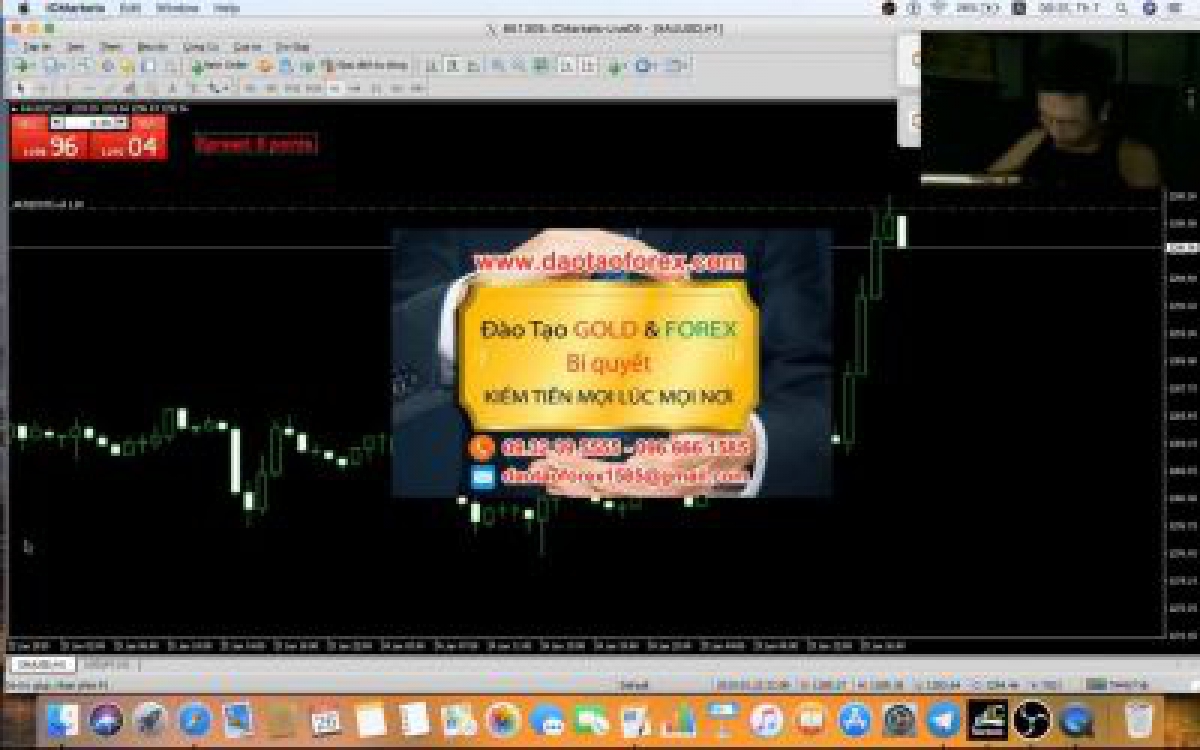Click the zoom in magnifier icon
This screenshot has height=750, width=1200.
point(498,65)
